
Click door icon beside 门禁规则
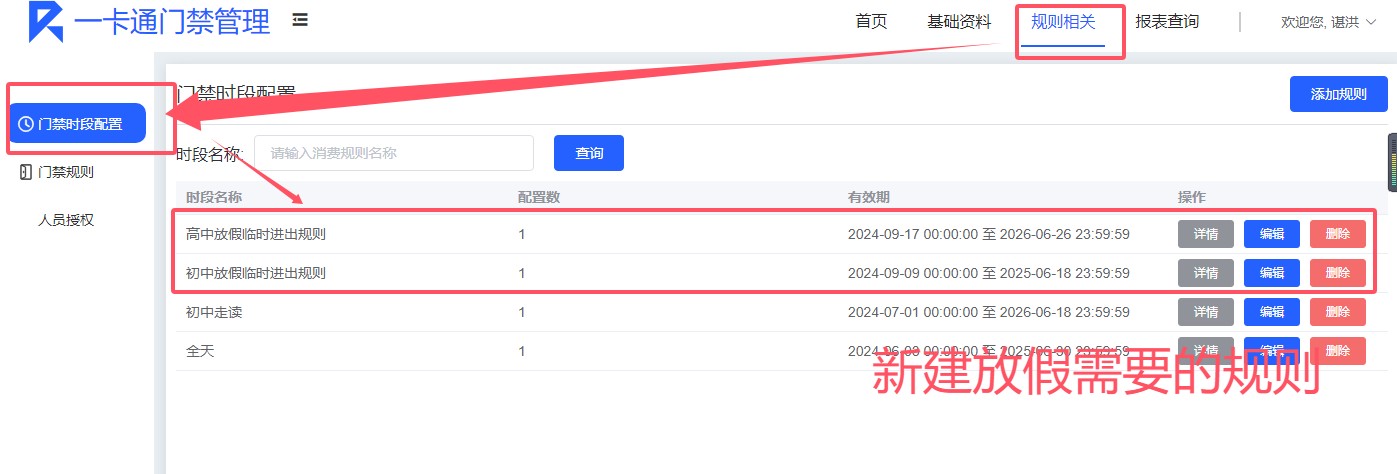tap(26, 172)
